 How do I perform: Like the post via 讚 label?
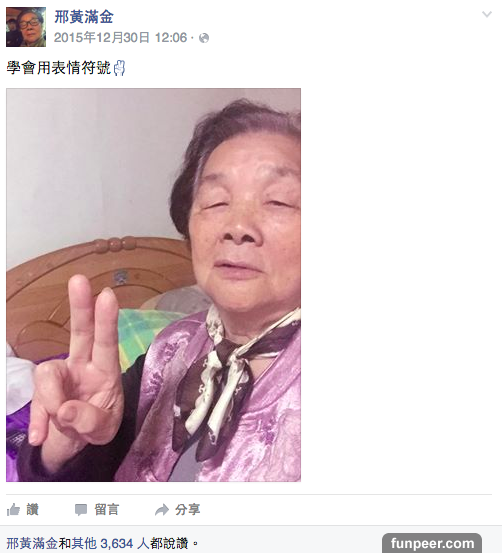32,510
